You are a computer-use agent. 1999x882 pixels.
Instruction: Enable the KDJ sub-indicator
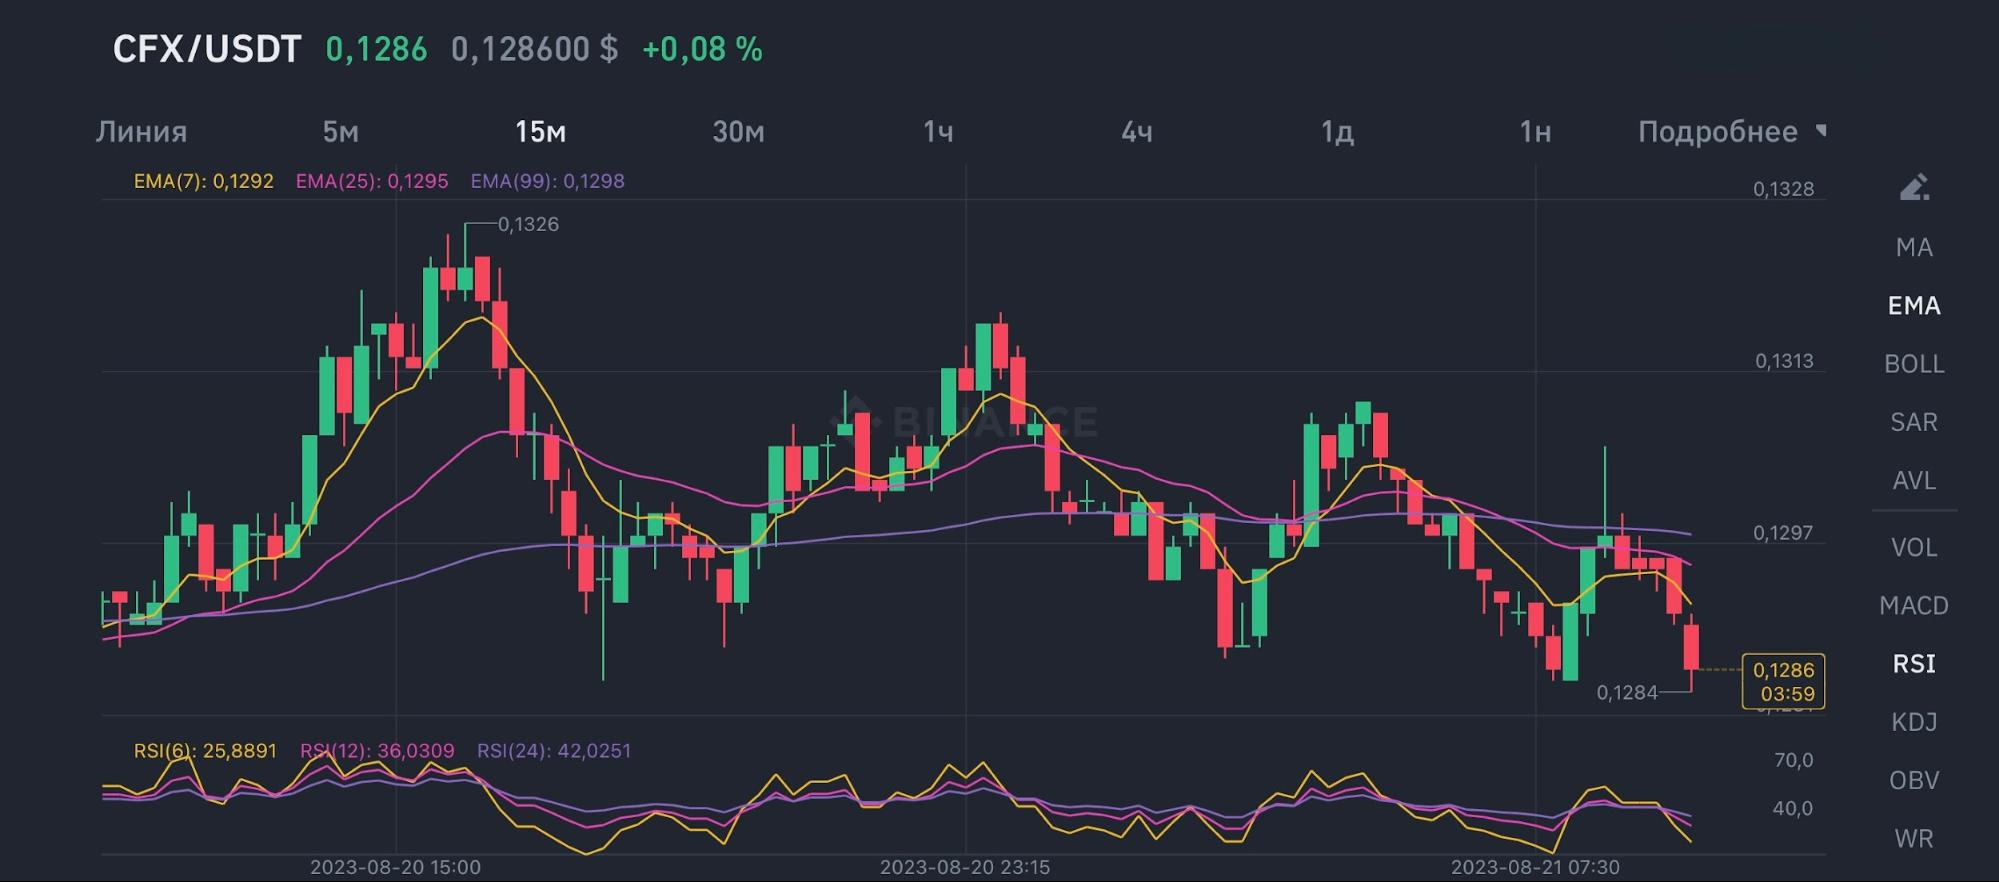coord(1914,722)
